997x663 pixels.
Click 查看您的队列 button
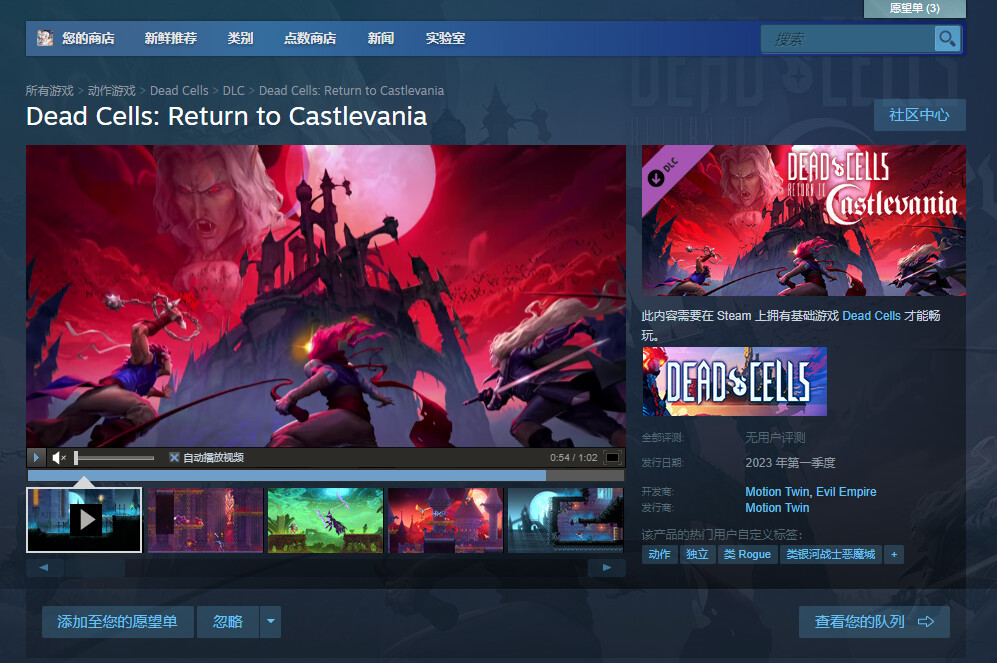point(874,622)
